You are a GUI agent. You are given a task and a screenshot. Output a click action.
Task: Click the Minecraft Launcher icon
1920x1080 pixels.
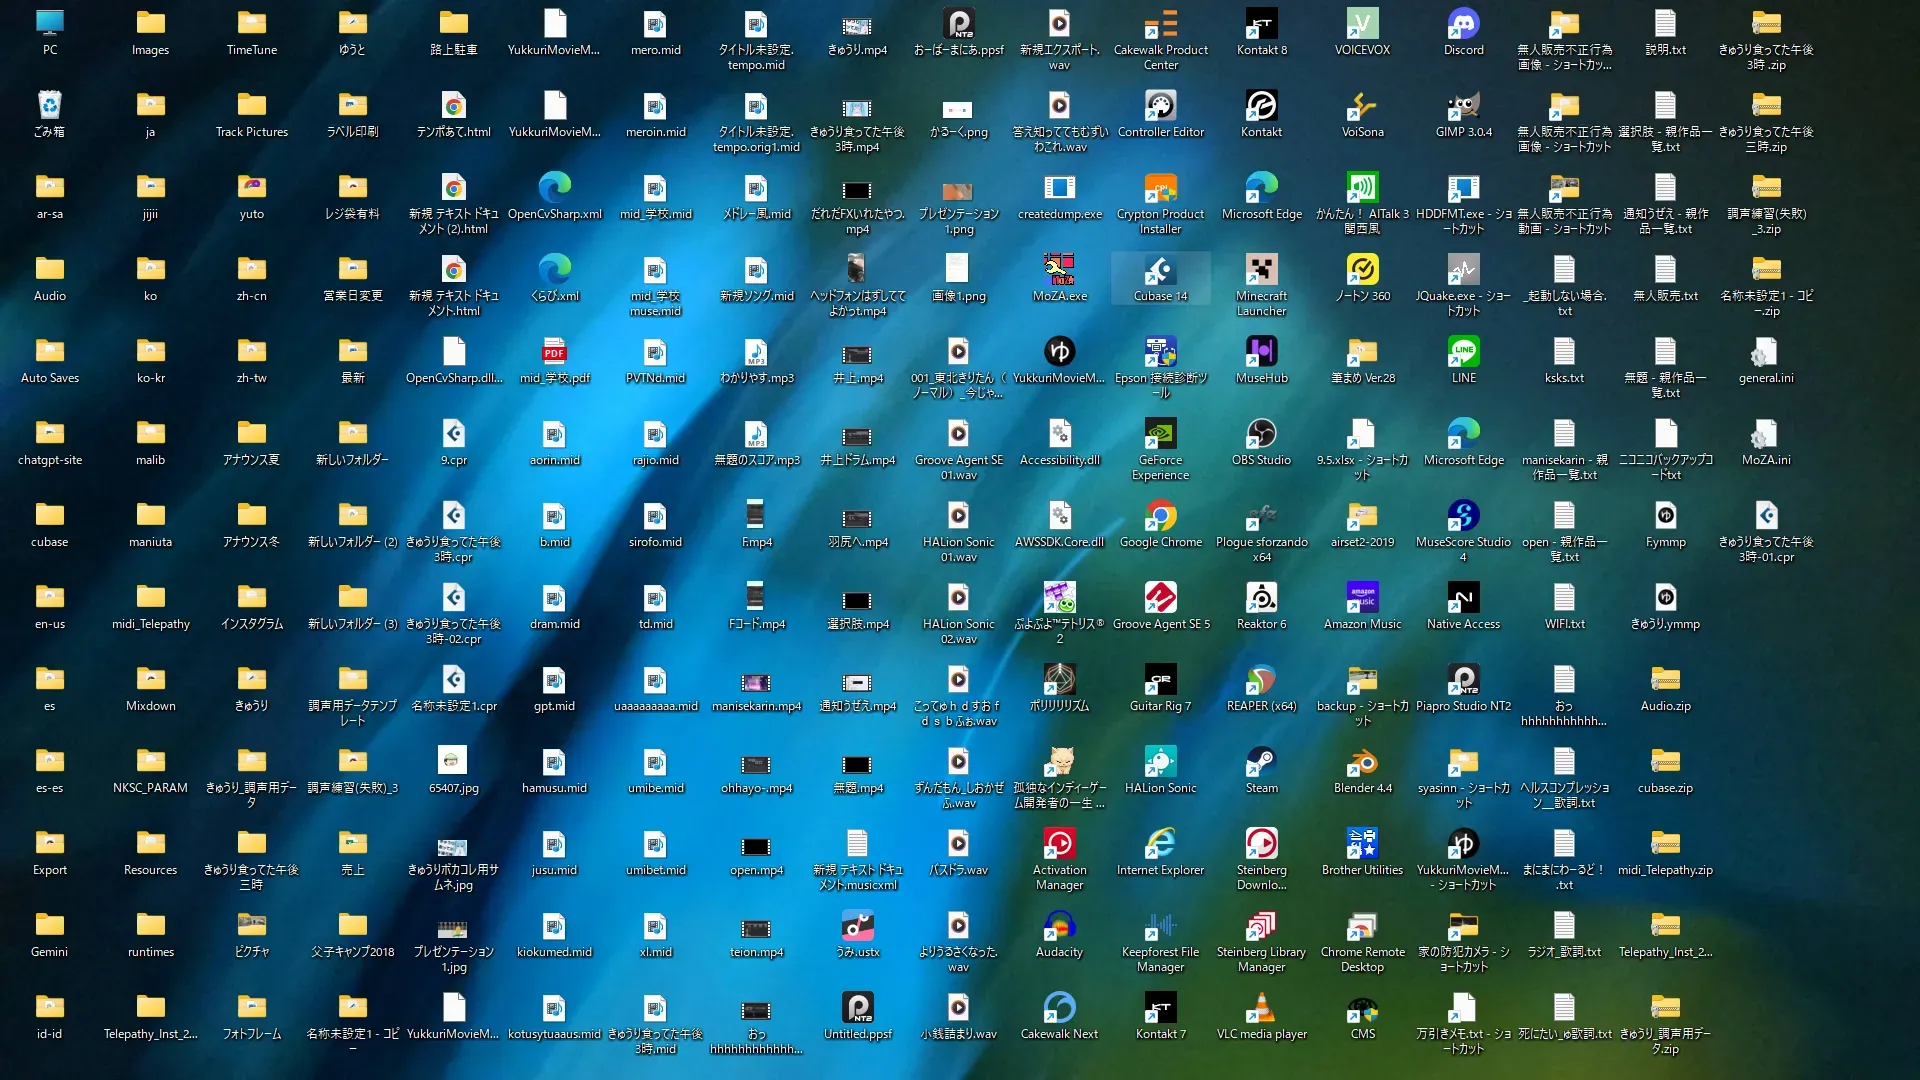pos(1261,271)
